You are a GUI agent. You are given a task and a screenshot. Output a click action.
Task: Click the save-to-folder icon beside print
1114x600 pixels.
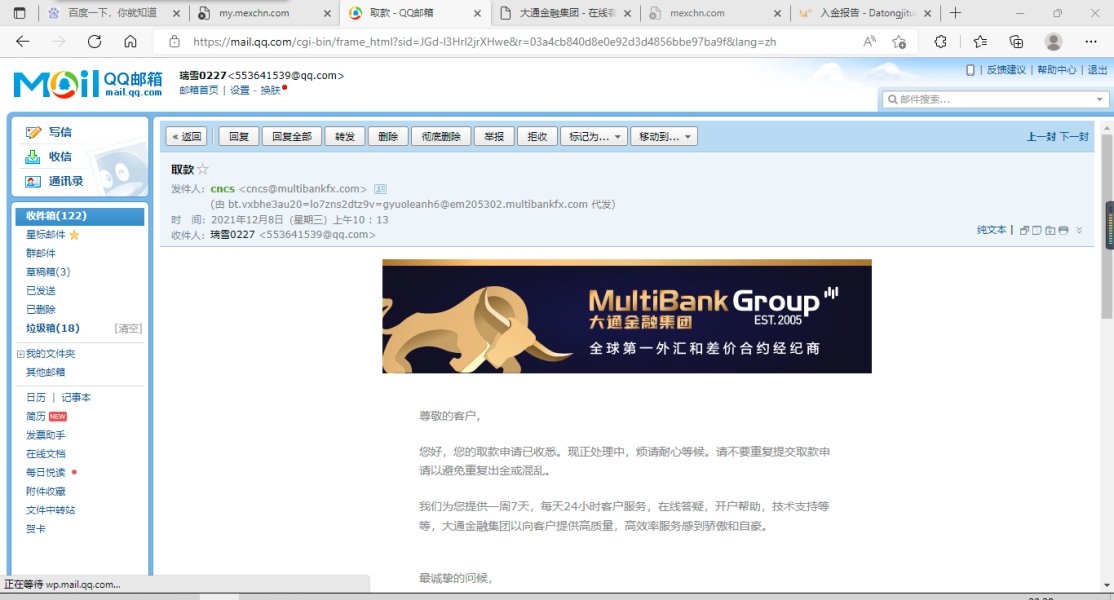[1050, 230]
